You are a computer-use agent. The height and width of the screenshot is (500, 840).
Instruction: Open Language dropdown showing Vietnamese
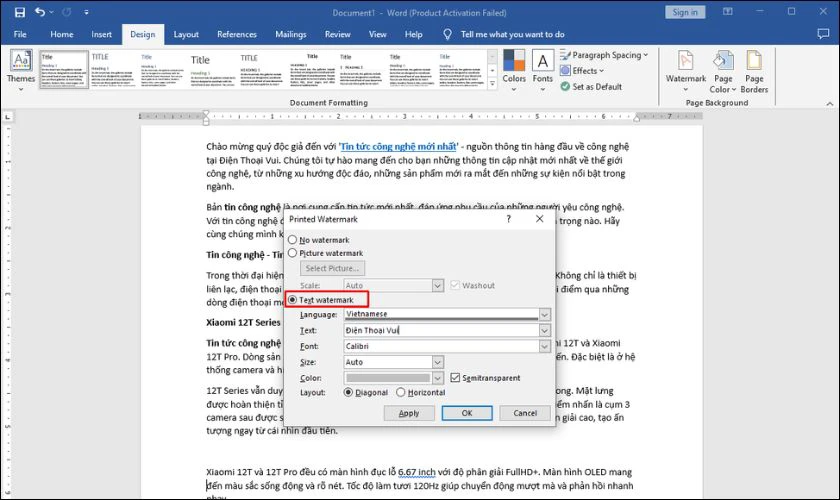pos(544,315)
